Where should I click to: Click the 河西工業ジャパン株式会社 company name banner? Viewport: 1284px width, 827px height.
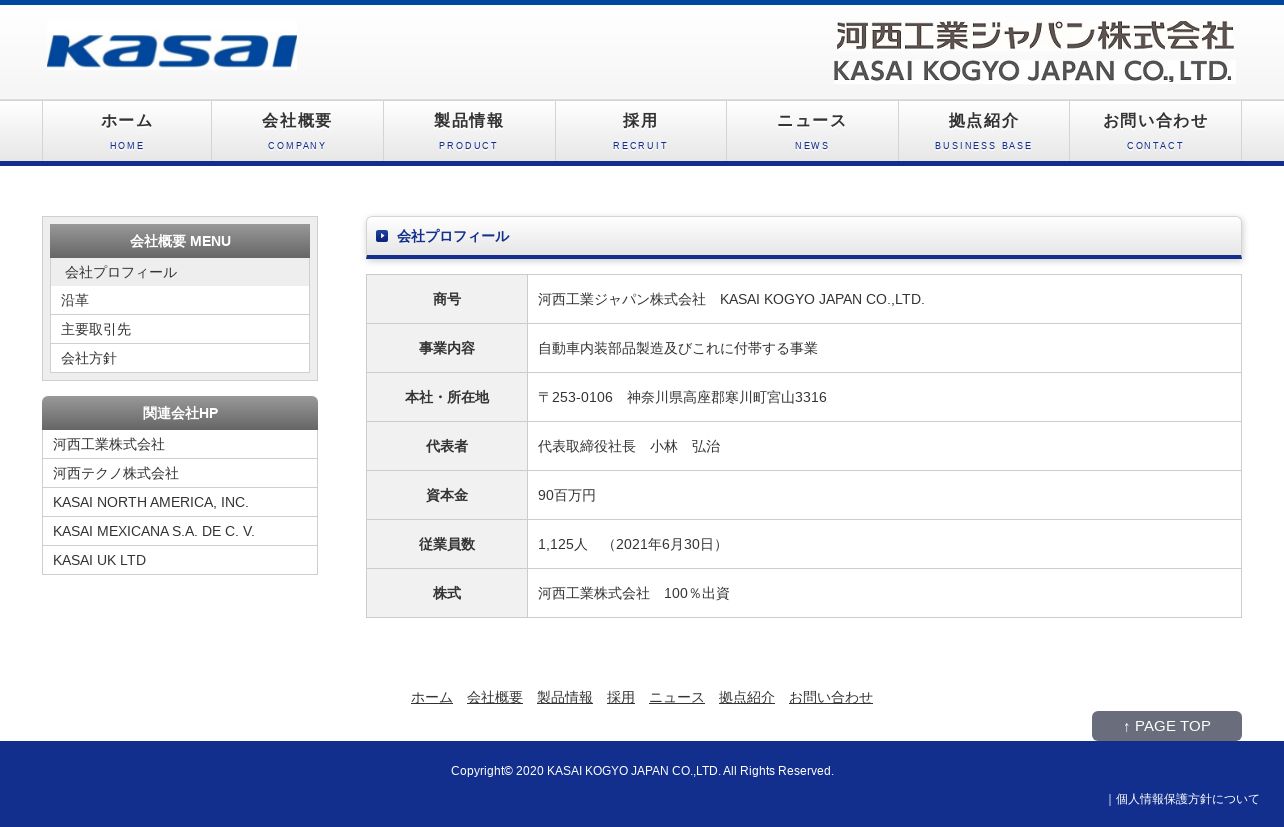pos(1034,52)
